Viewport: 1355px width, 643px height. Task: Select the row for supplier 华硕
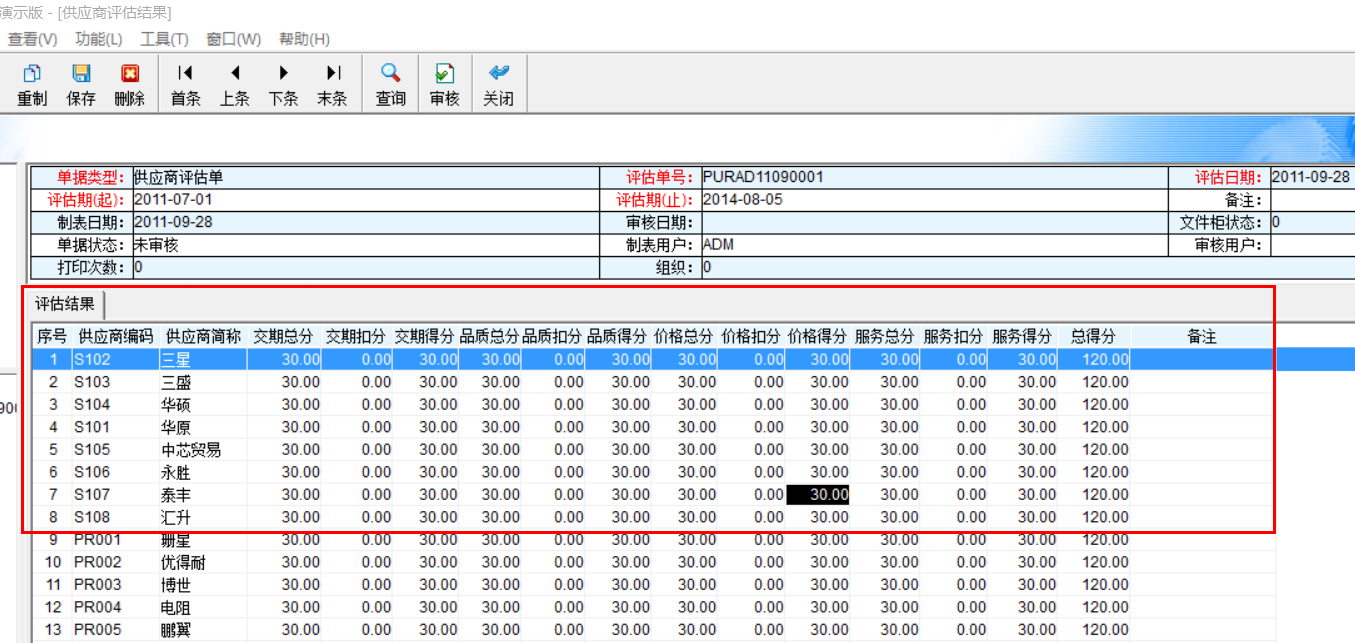pyautogui.click(x=177, y=405)
